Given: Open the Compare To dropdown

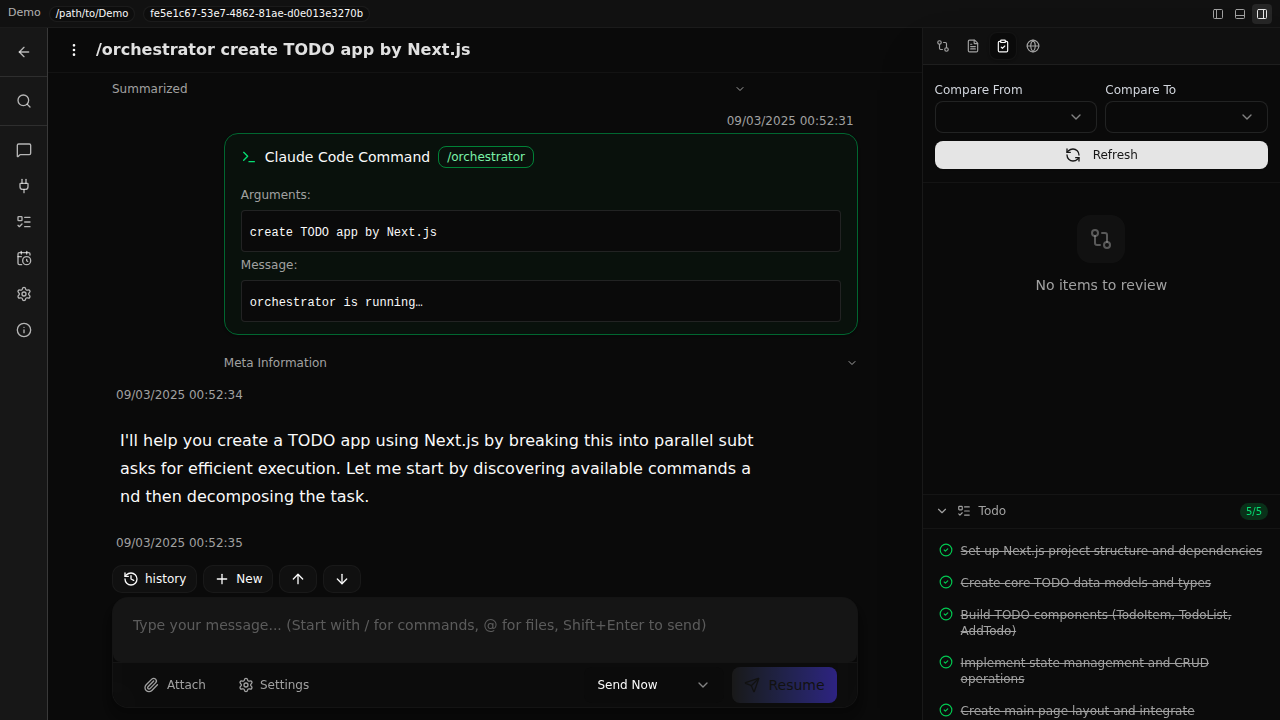Looking at the screenshot, I should (1185, 117).
